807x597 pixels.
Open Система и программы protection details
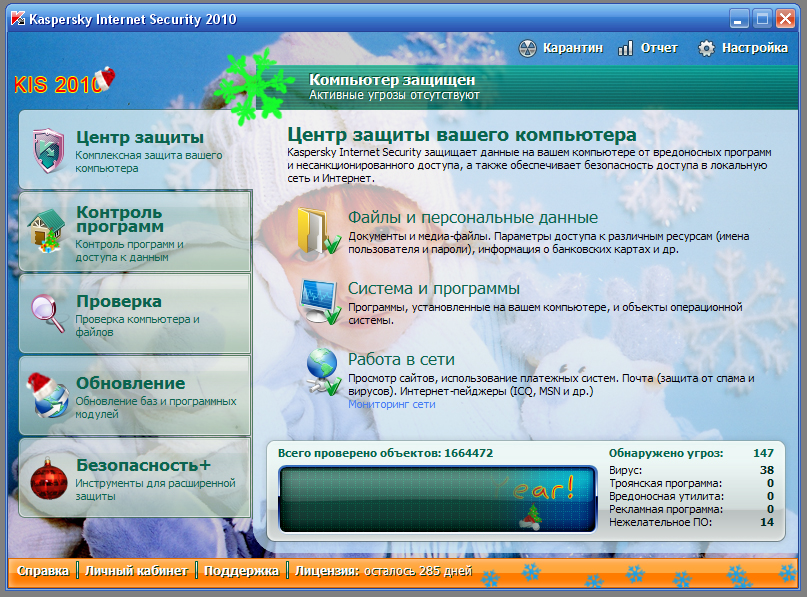click(434, 289)
